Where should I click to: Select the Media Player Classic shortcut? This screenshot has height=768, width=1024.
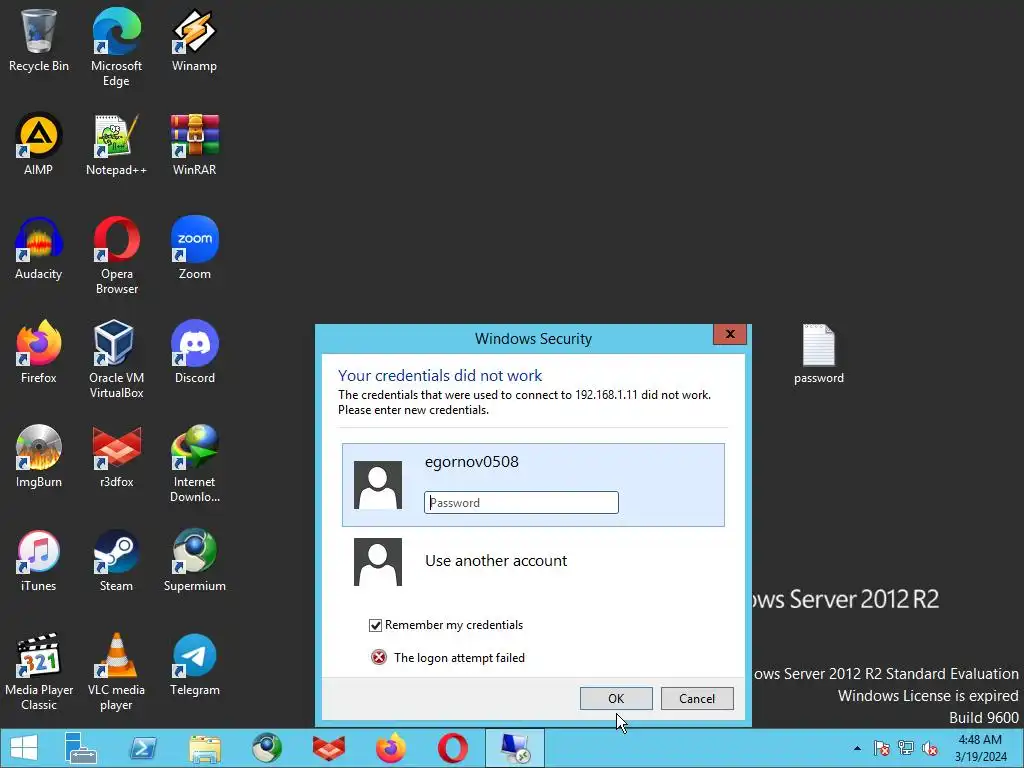coord(39,671)
